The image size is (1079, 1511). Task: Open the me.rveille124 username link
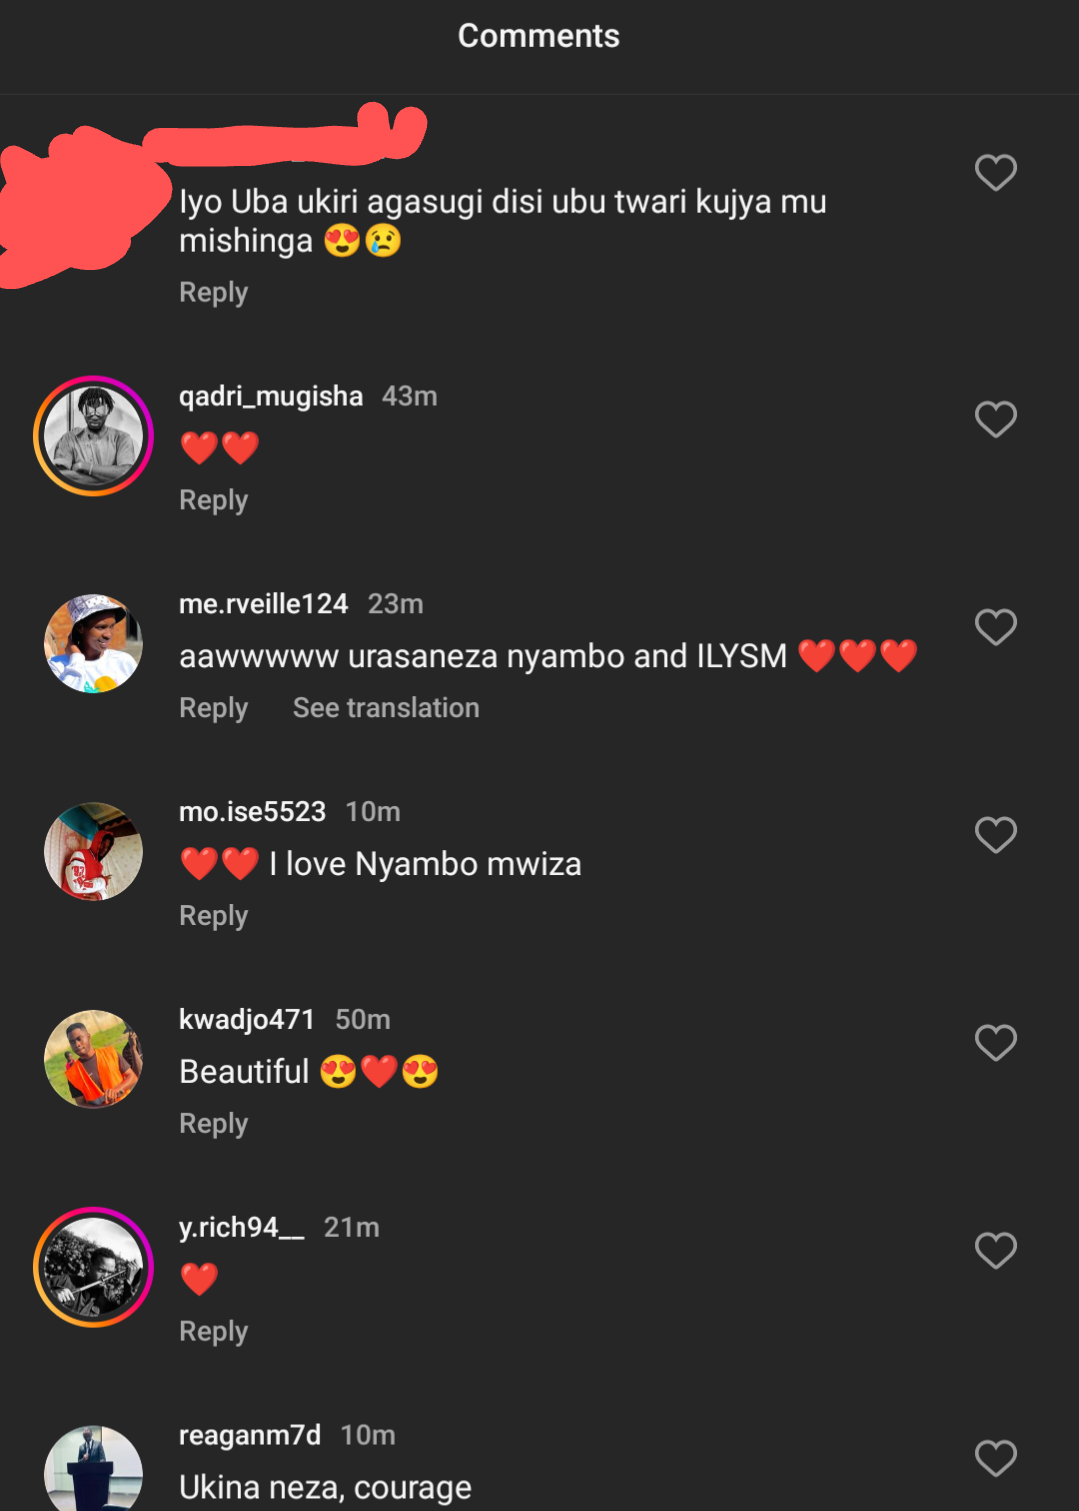tap(263, 604)
